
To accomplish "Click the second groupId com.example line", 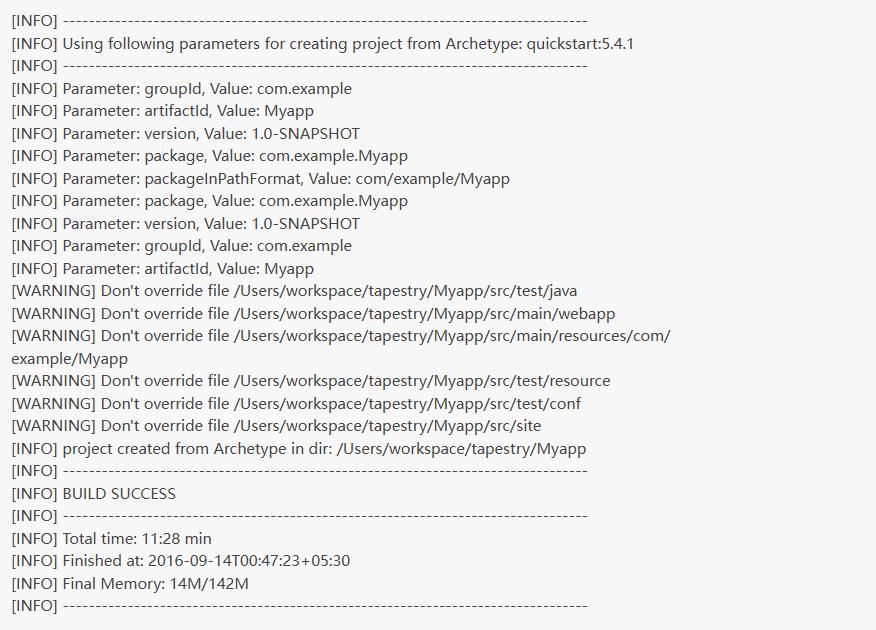I will 182,246.
